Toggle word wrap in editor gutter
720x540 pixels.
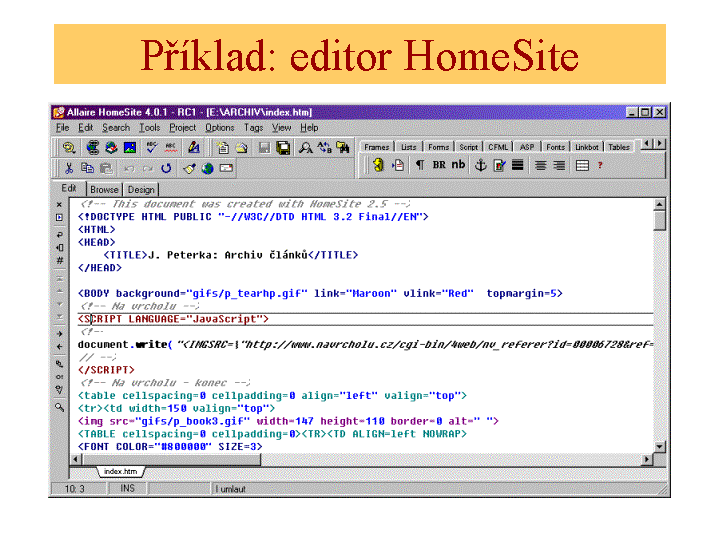60,235
